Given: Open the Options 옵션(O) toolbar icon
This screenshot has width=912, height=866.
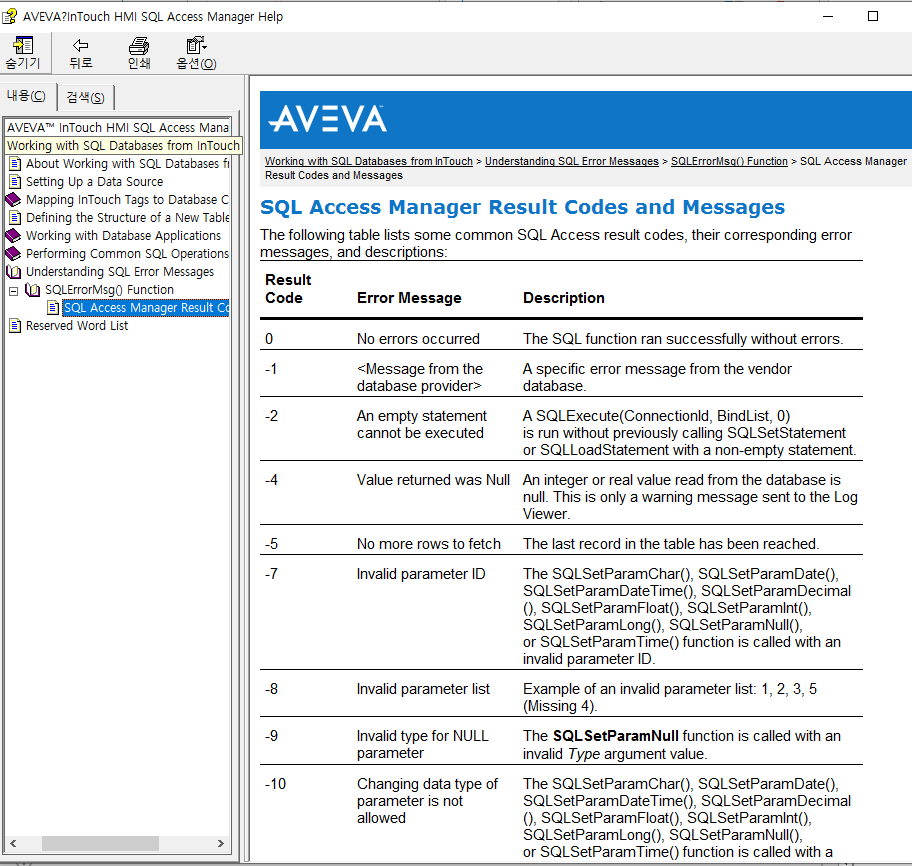Looking at the screenshot, I should pos(196,45).
